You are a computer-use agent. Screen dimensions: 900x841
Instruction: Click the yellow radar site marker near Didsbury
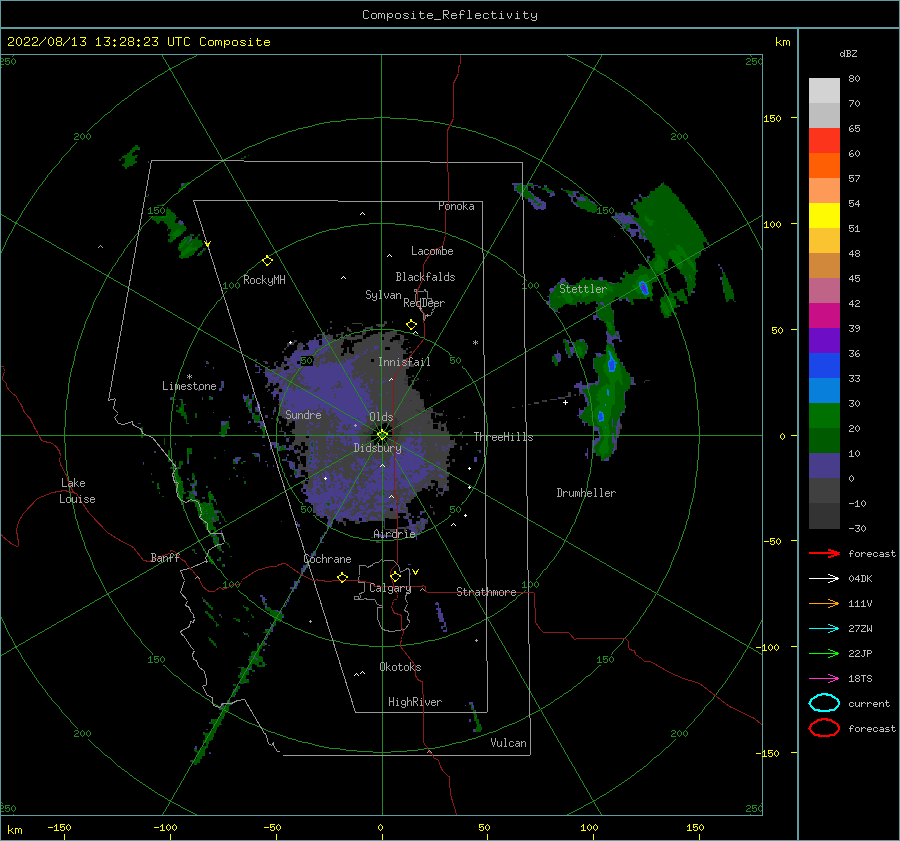pos(382,435)
